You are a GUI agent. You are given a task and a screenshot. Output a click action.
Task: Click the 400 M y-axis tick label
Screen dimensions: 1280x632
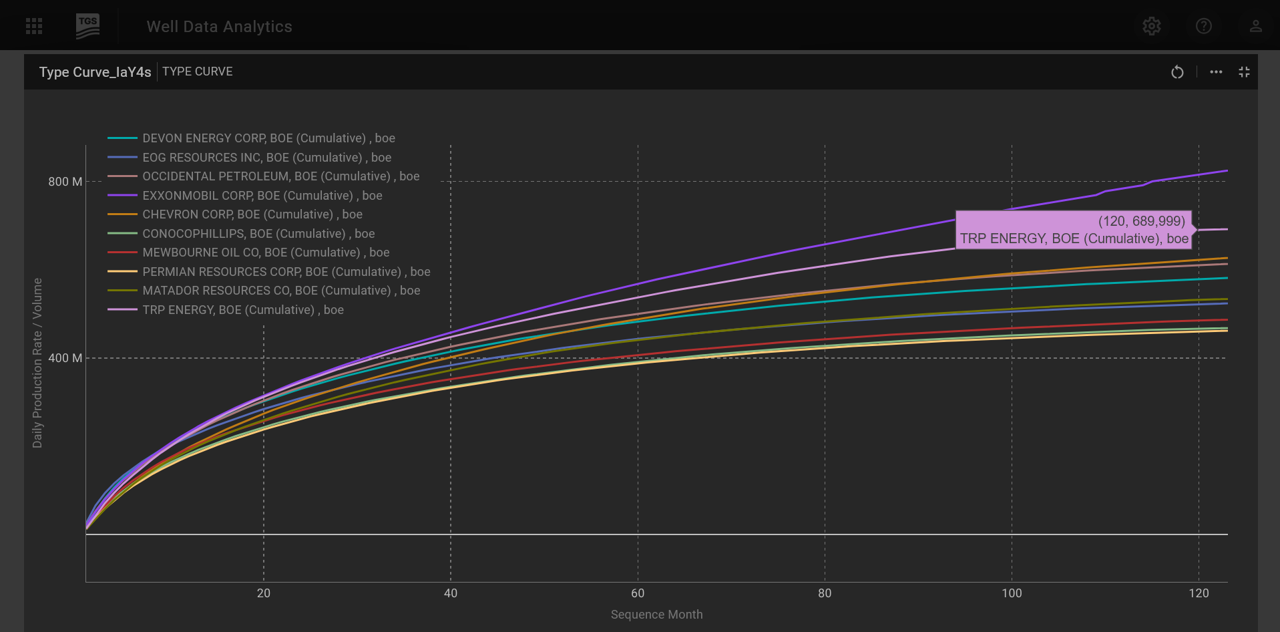[64, 358]
